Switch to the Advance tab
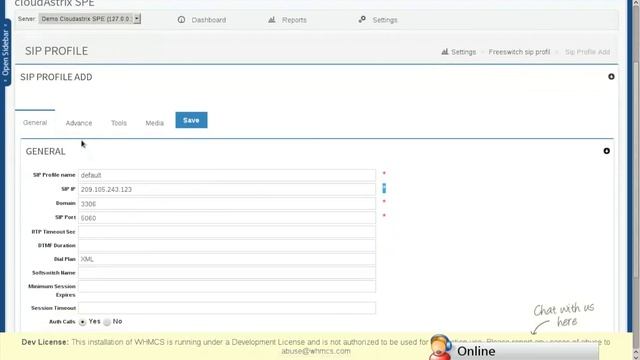Image resolution: width=640 pixels, height=360 pixels. click(79, 123)
